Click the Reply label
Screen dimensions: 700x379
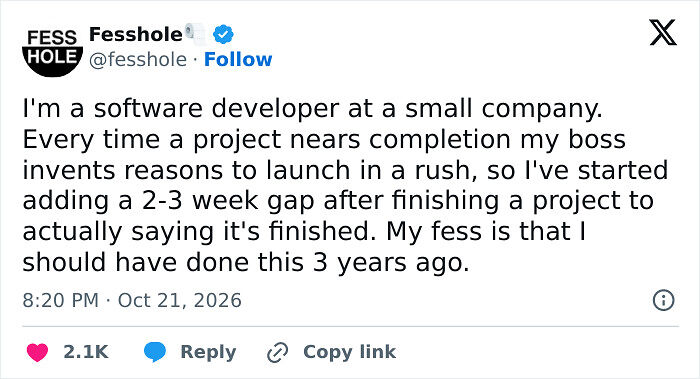coord(208,352)
